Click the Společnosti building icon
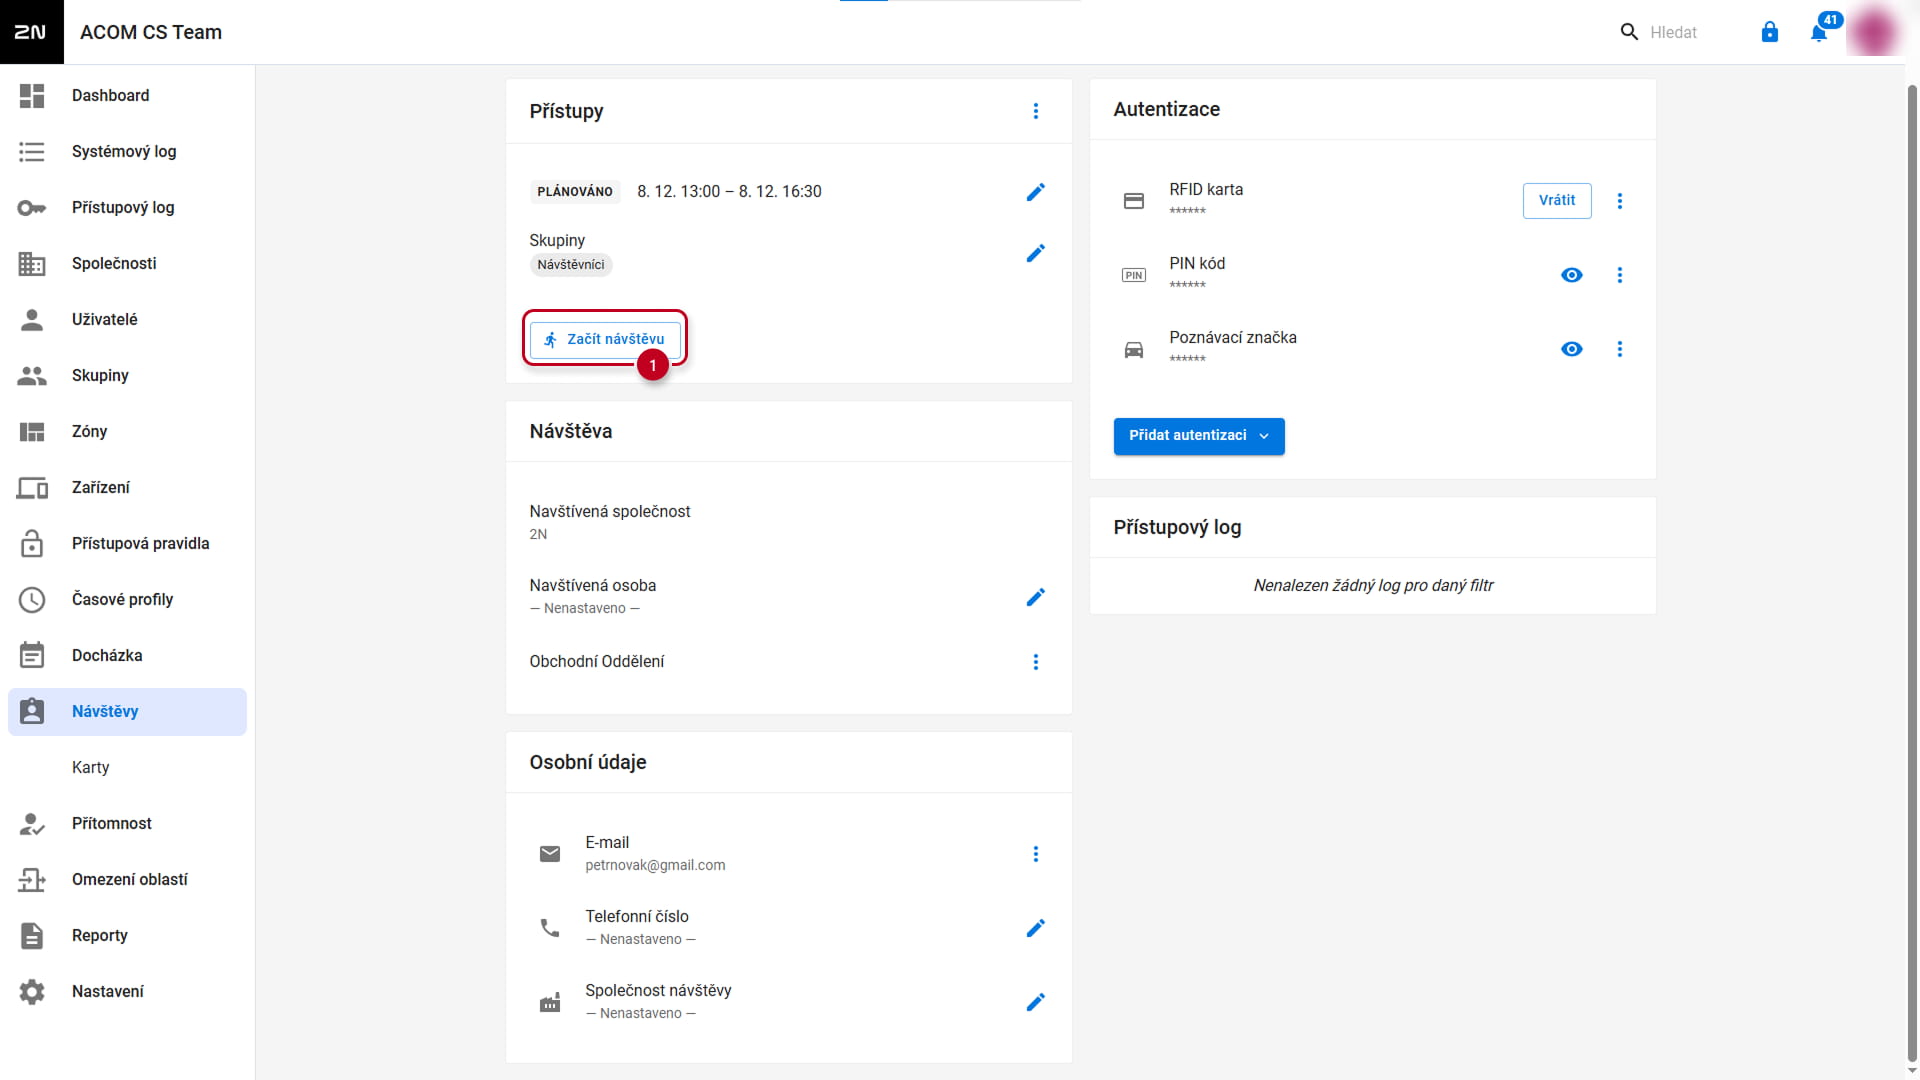The width and height of the screenshot is (1920, 1080). tap(32, 264)
